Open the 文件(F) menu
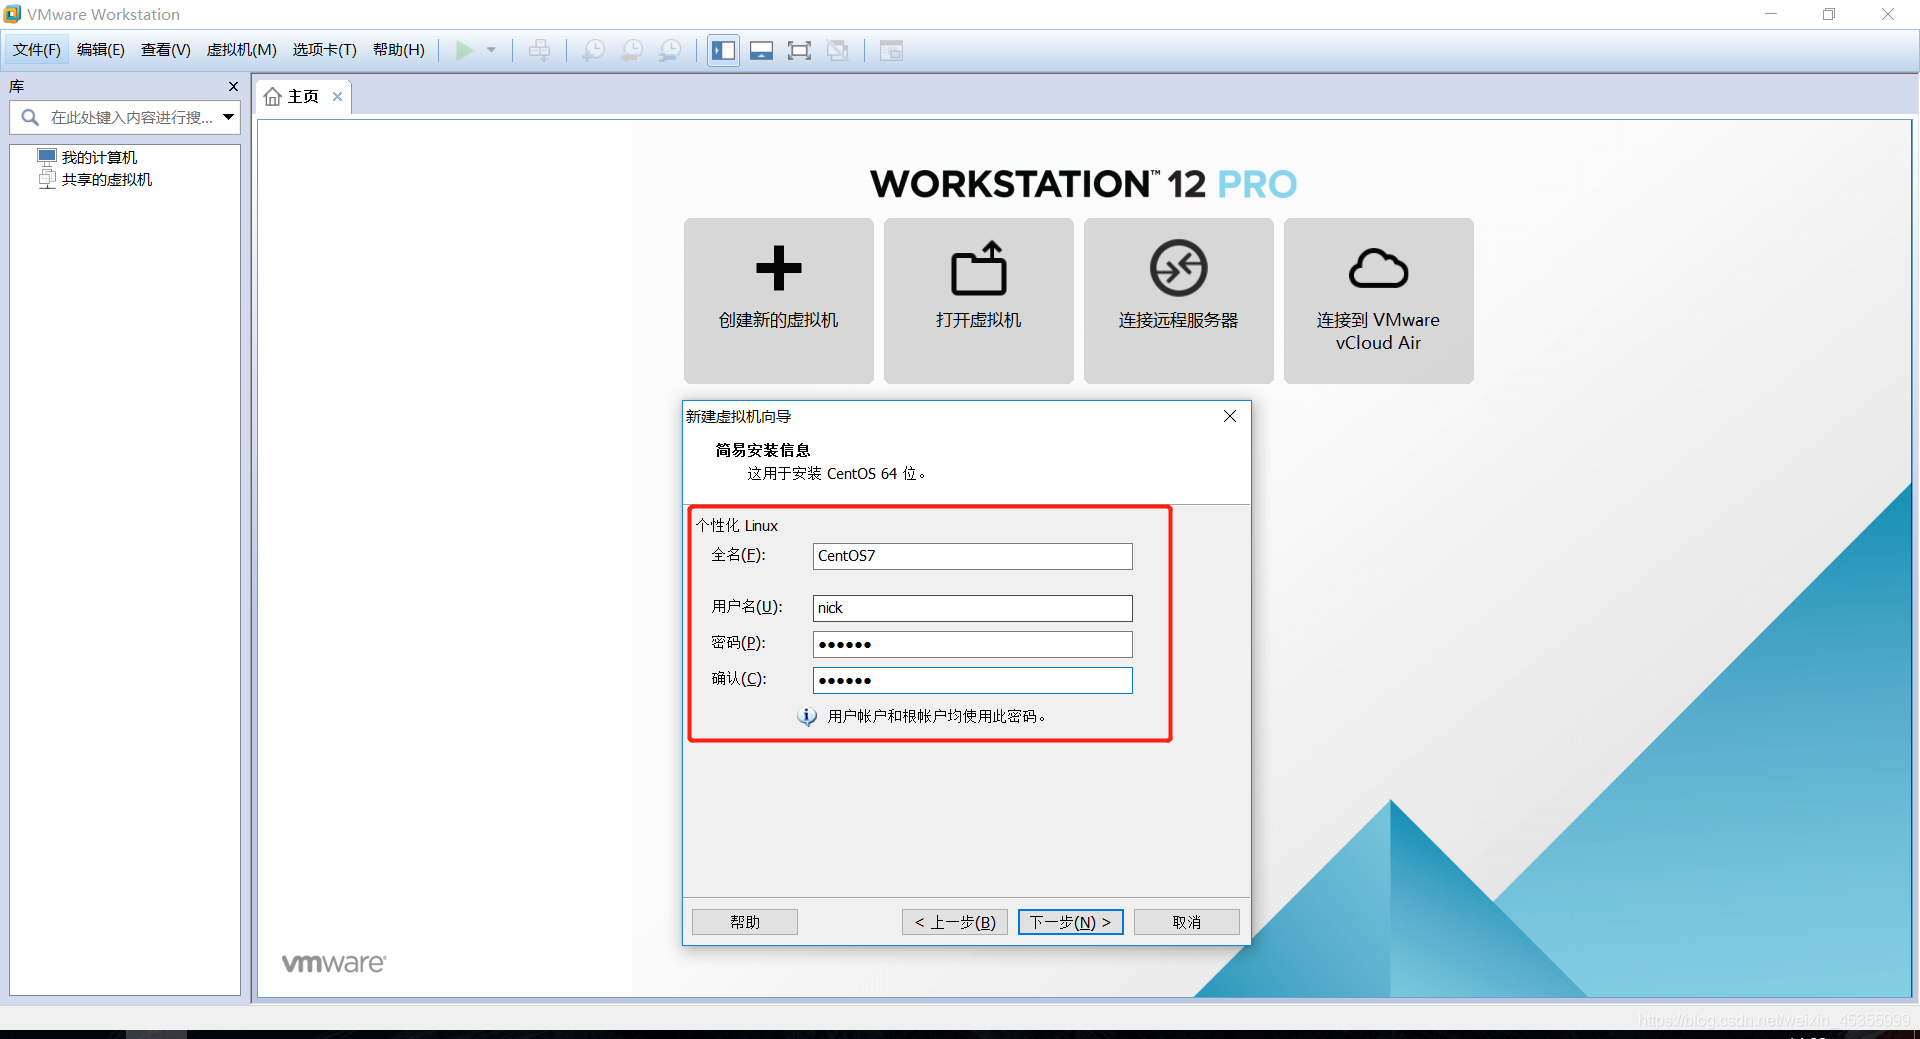 (37, 50)
